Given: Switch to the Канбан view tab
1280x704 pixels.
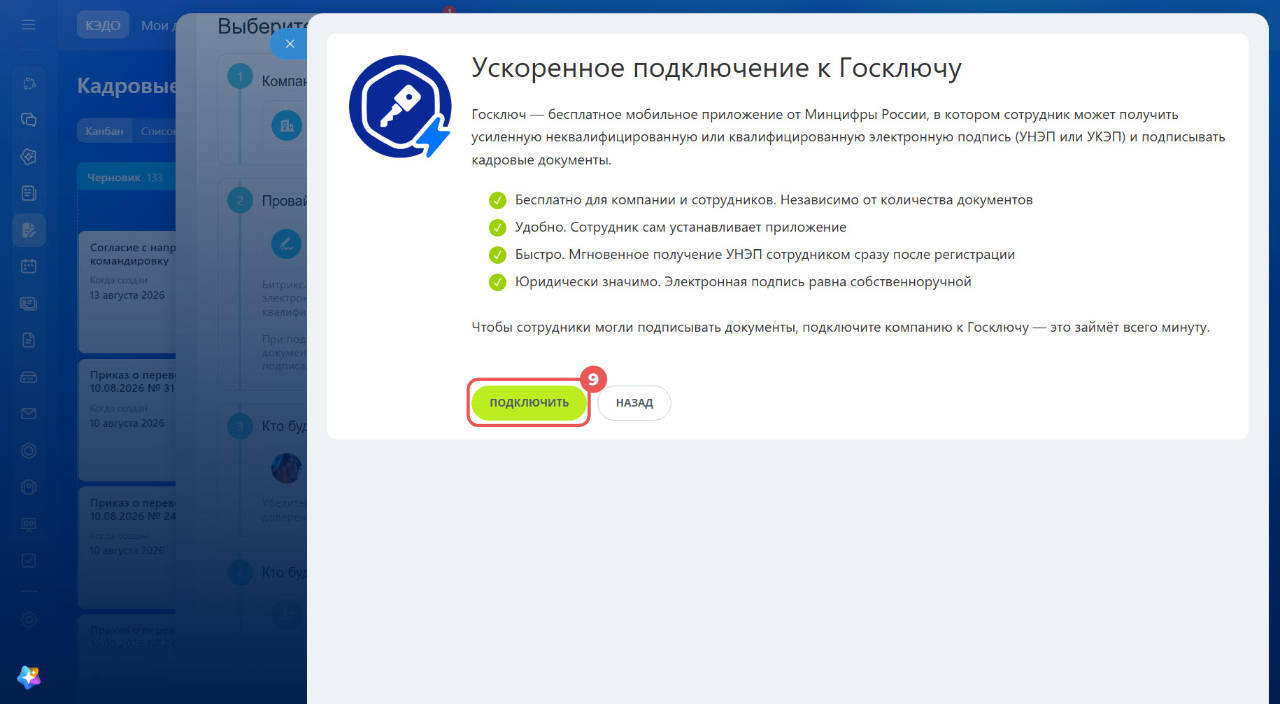Looking at the screenshot, I should [x=104, y=131].
